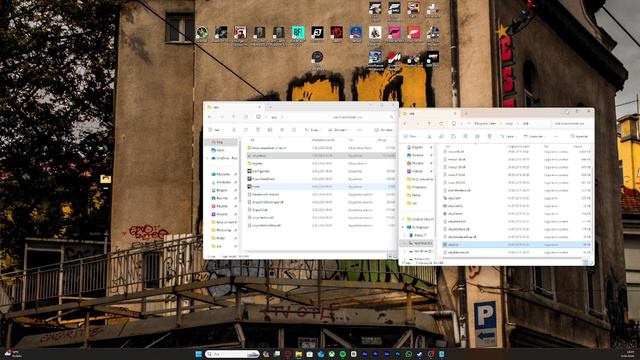
Task: Select the gray-highlighted file row in left Explorer
Action: pyautogui.click(x=321, y=156)
